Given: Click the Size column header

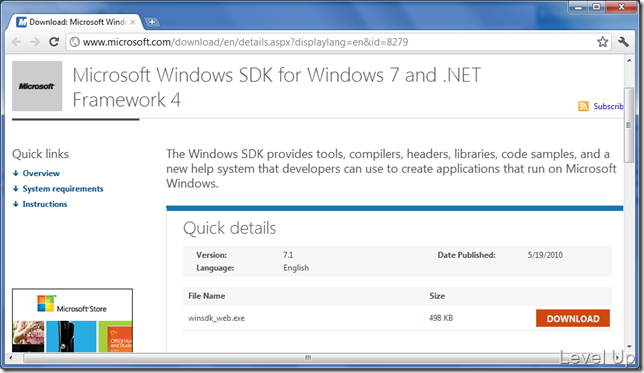Looking at the screenshot, I should tap(437, 296).
